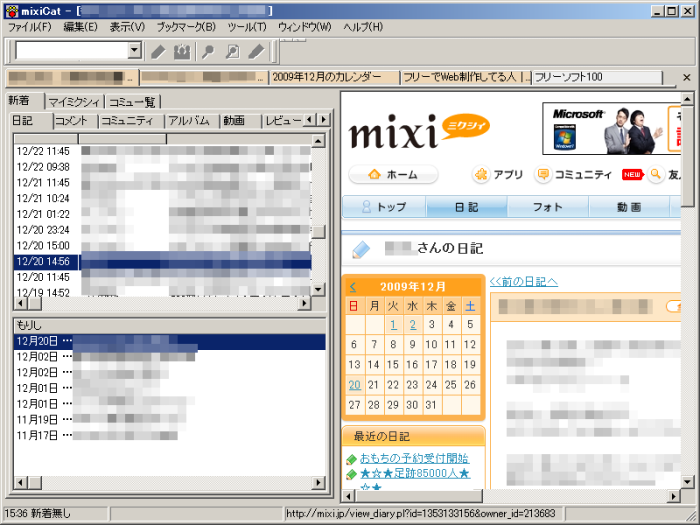Image resolution: width=700 pixels, height=525 pixels.
Task: Open the ツール(T) menu
Action: [247, 27]
